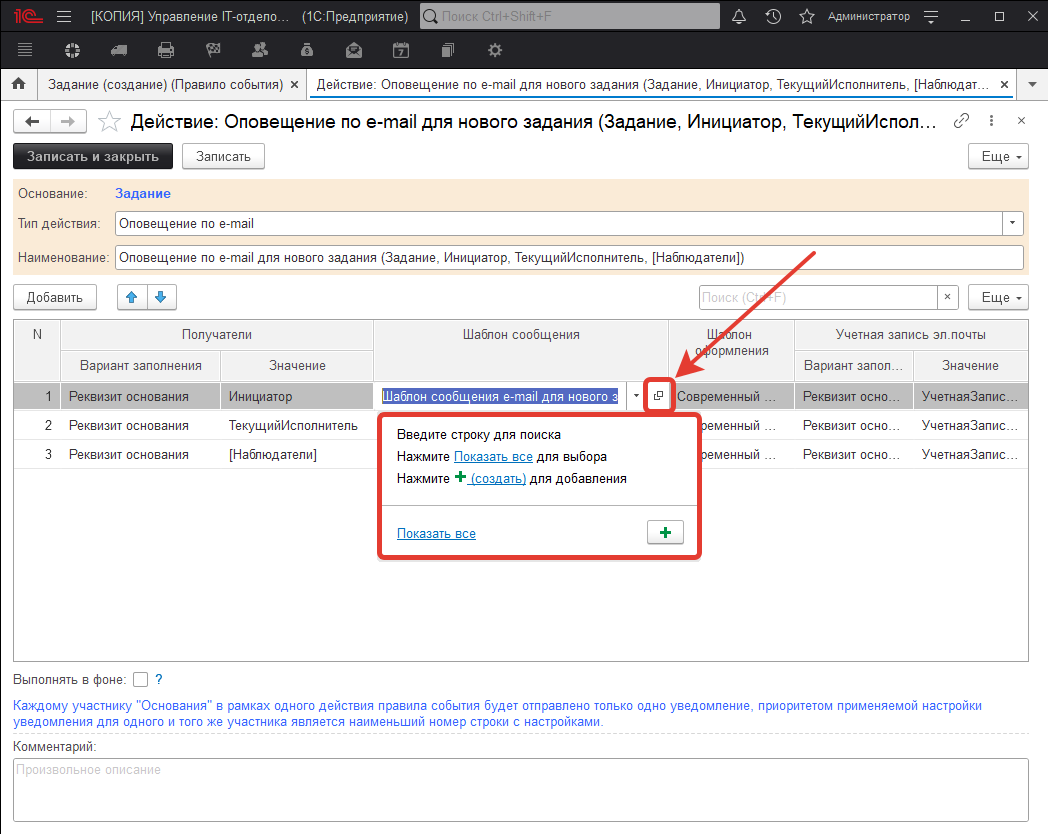Open the settings gear section icon
Image resolution: width=1048 pixels, height=834 pixels.
tap(494, 50)
